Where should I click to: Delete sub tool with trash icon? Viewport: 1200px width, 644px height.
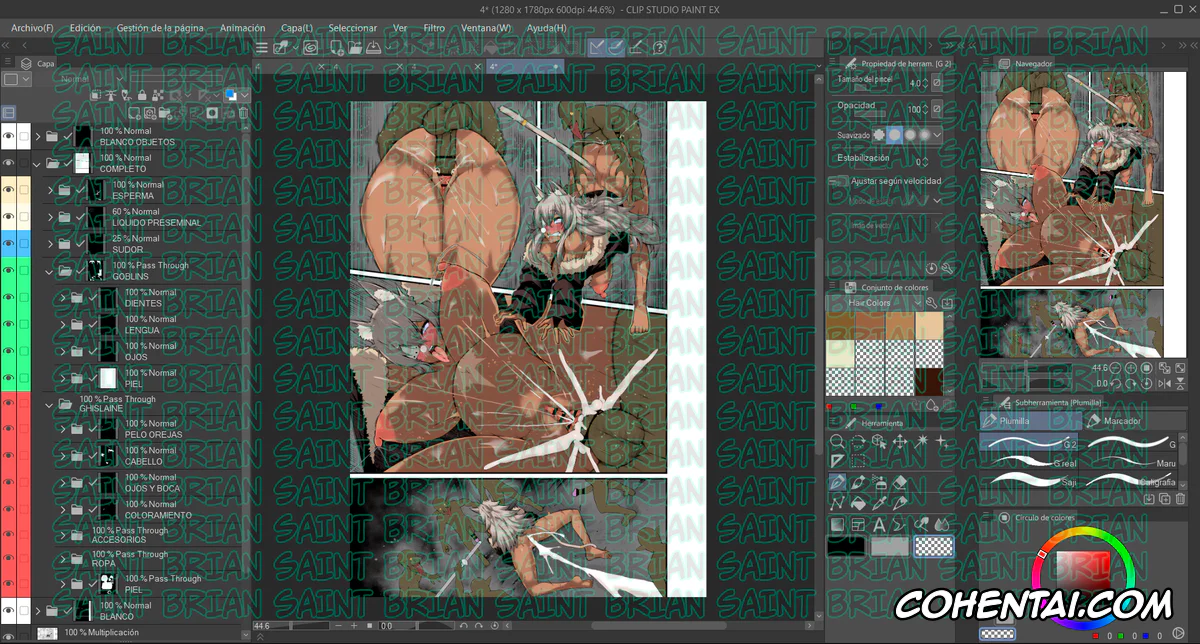(1179, 498)
